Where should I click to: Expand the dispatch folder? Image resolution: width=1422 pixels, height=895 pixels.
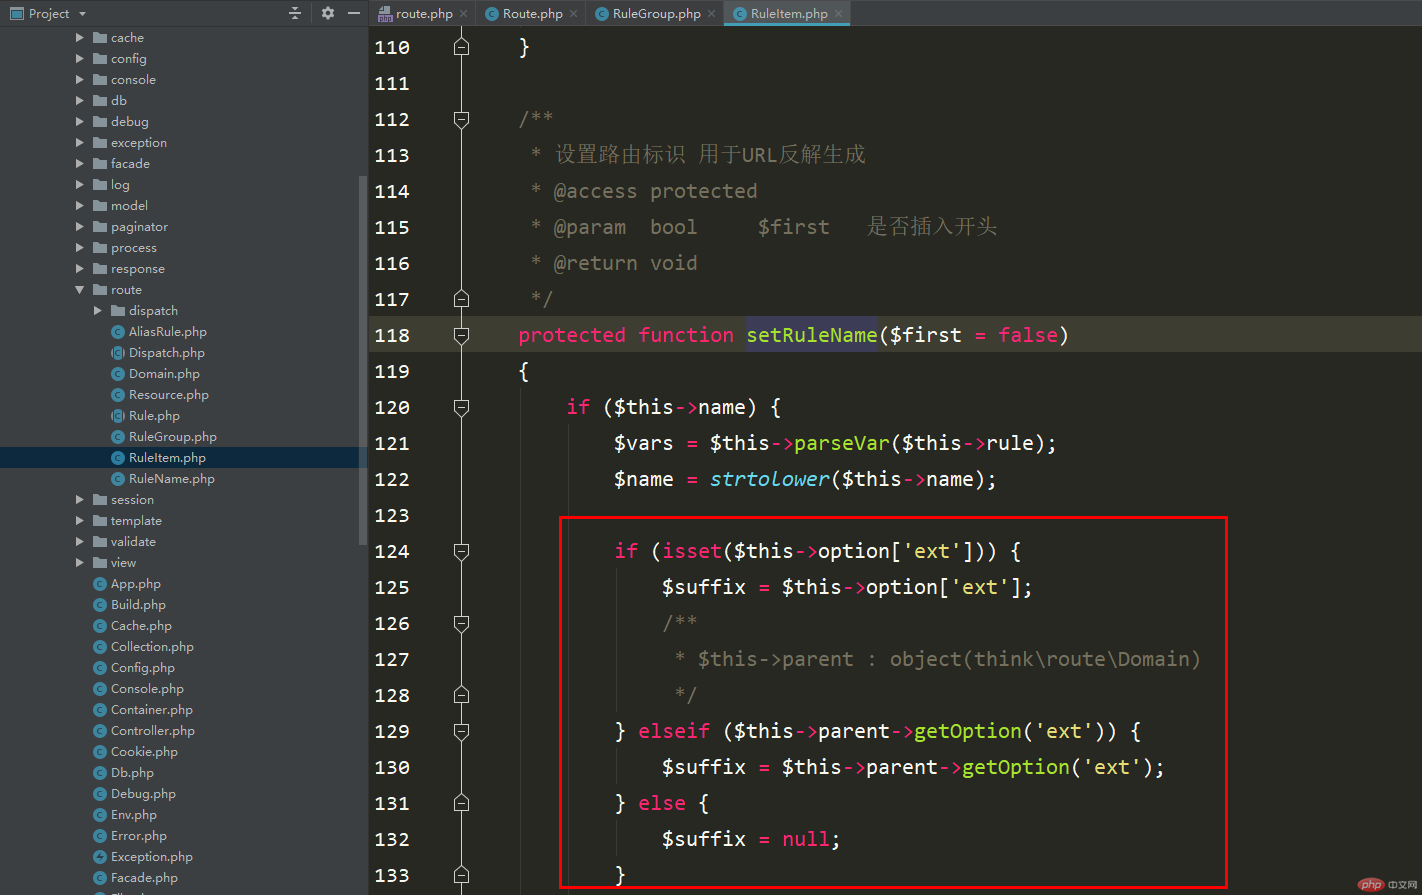point(98,311)
